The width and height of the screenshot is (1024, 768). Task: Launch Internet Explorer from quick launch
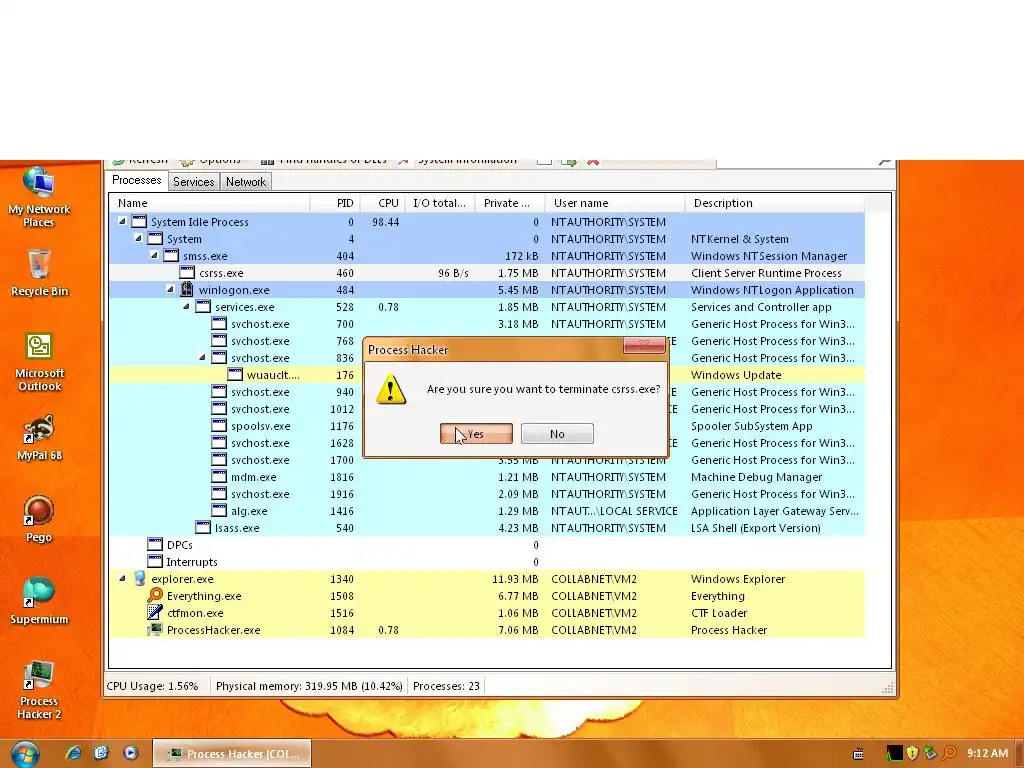pos(74,753)
